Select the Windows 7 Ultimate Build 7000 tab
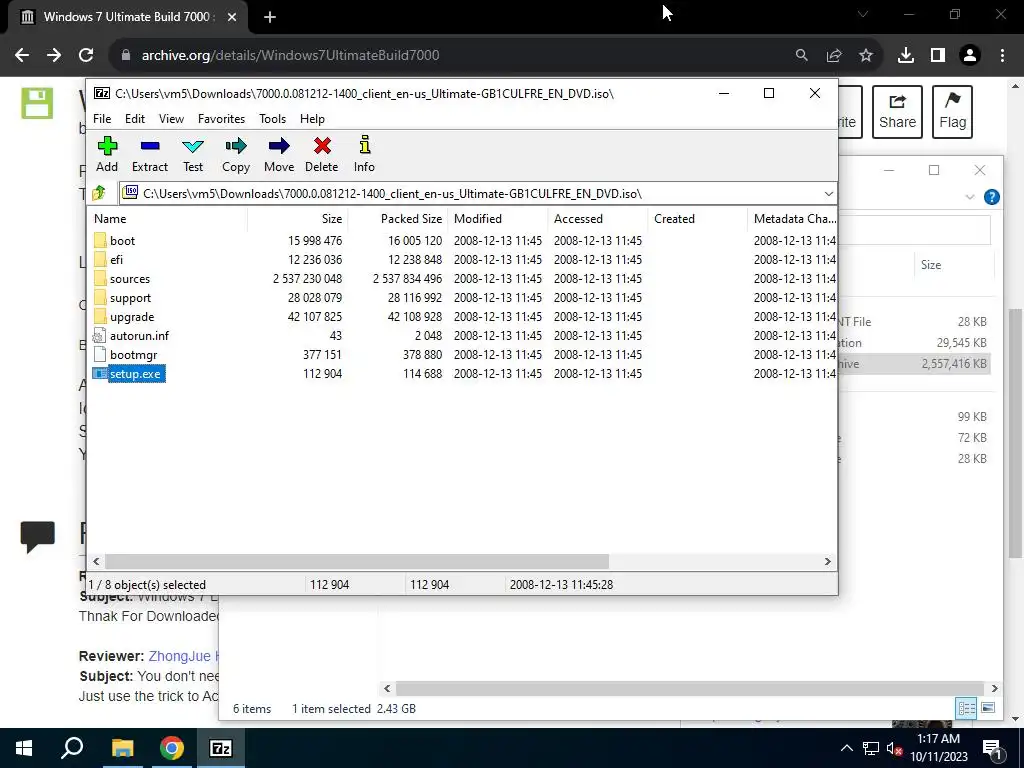This screenshot has height=768, width=1024. point(128,17)
